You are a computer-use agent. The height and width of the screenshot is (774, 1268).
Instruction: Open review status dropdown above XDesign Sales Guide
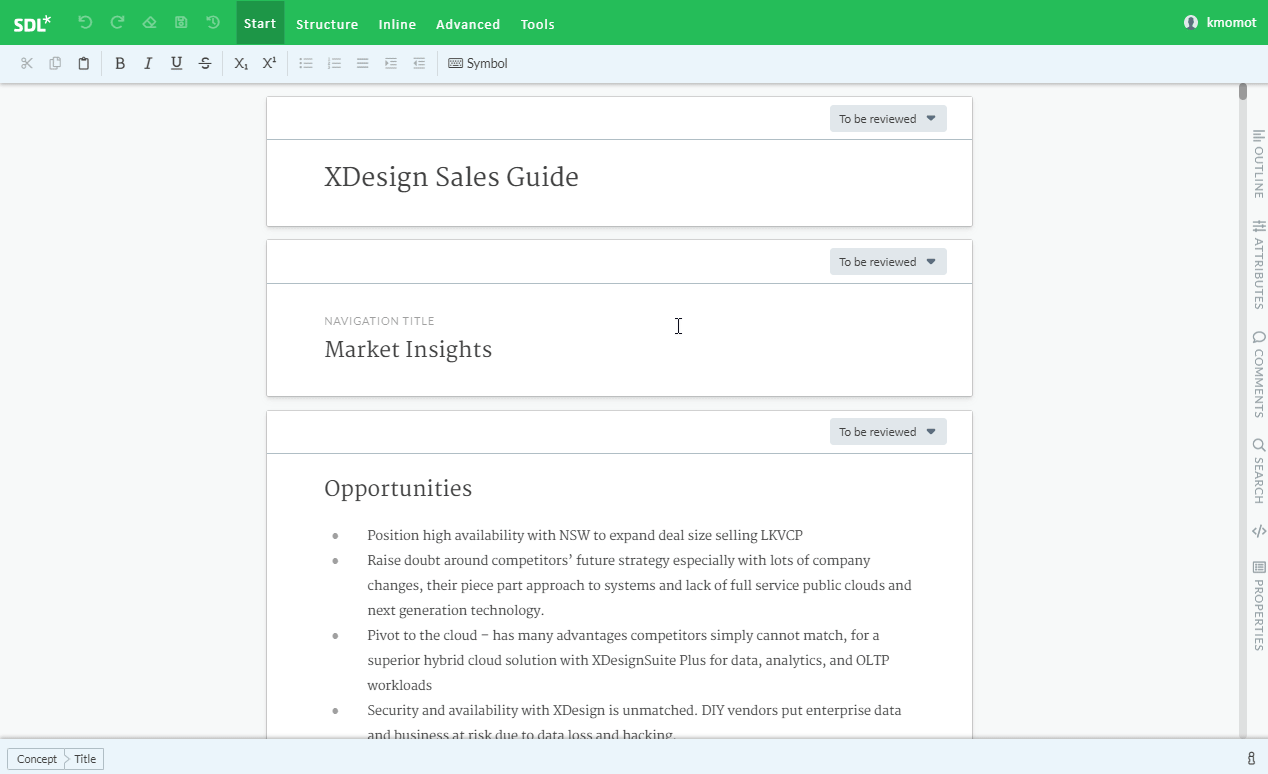coord(888,119)
